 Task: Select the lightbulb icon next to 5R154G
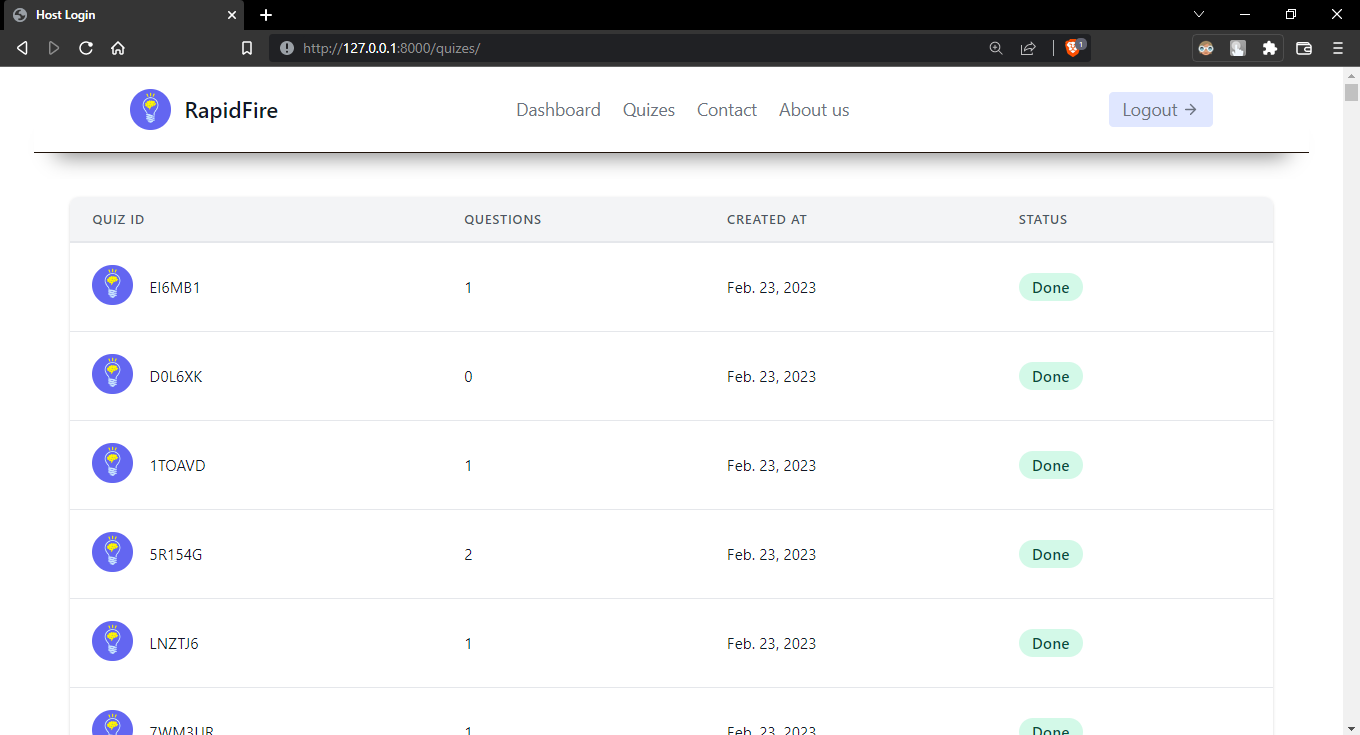pyautogui.click(x=112, y=551)
